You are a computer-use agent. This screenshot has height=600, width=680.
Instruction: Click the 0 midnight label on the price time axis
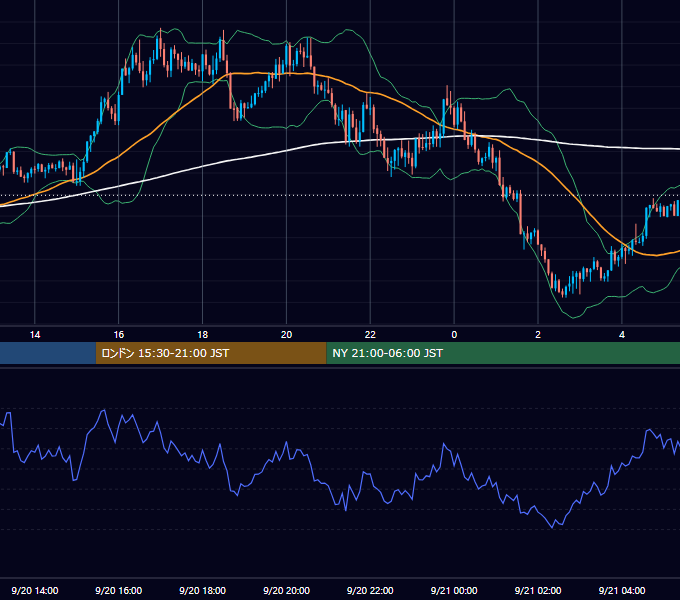(x=454, y=335)
